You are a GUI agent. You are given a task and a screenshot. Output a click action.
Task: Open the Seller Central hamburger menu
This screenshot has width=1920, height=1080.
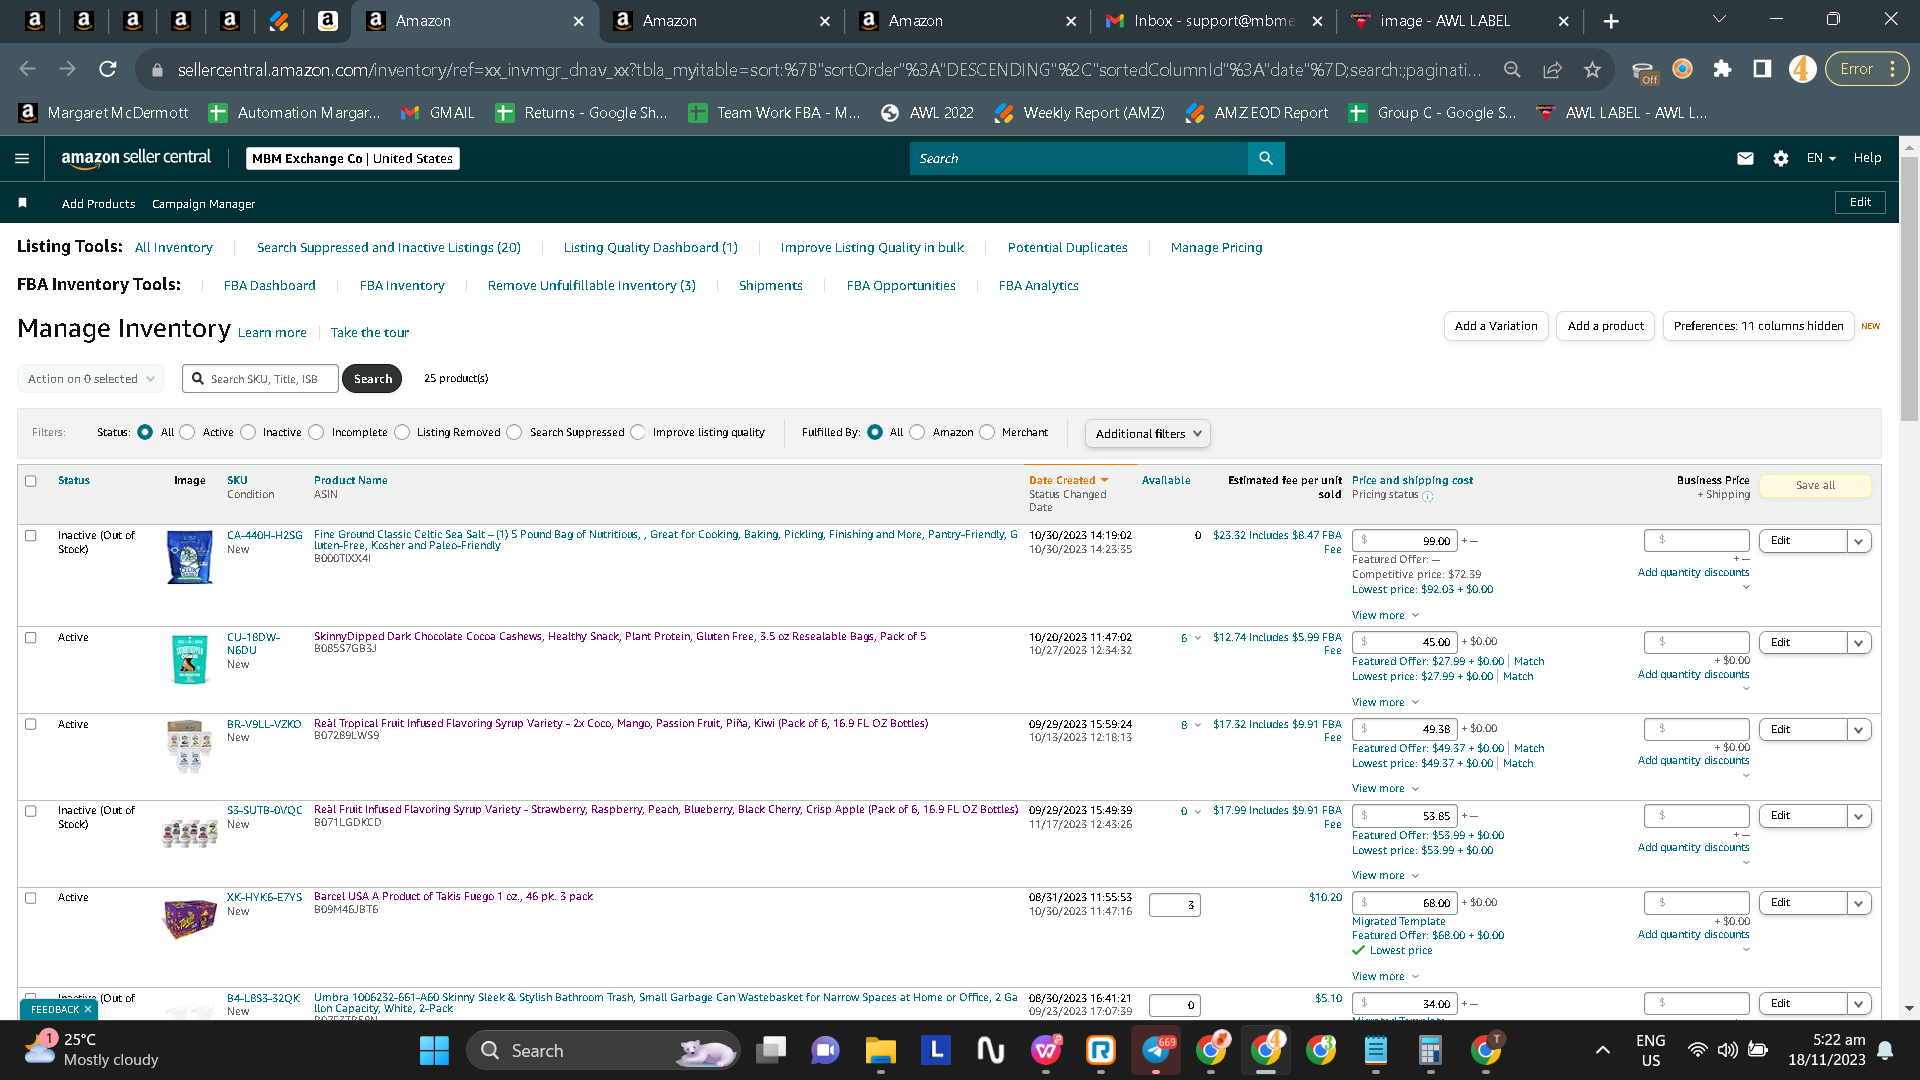22,158
